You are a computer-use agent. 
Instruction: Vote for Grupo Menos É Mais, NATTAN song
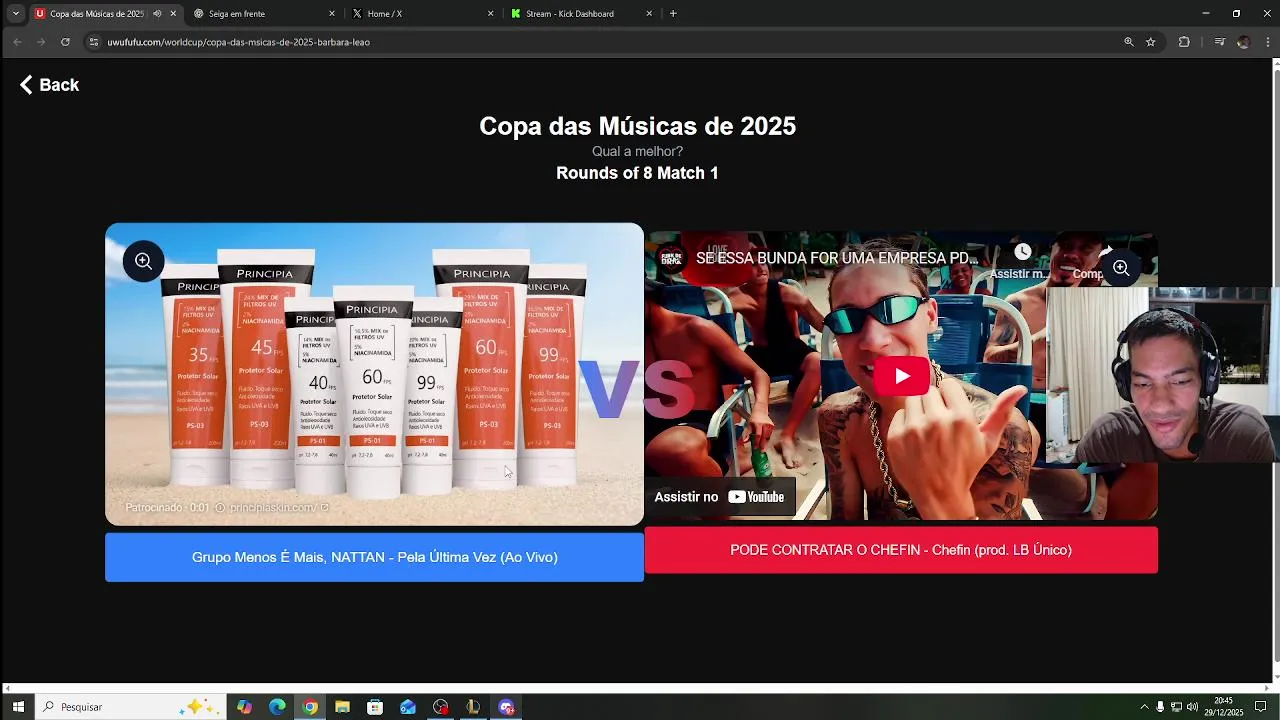coord(374,557)
